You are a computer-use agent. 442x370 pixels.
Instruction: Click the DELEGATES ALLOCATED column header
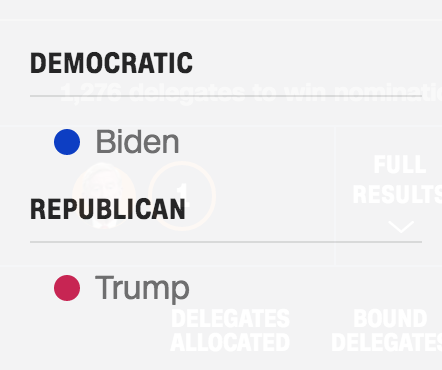pos(230,331)
